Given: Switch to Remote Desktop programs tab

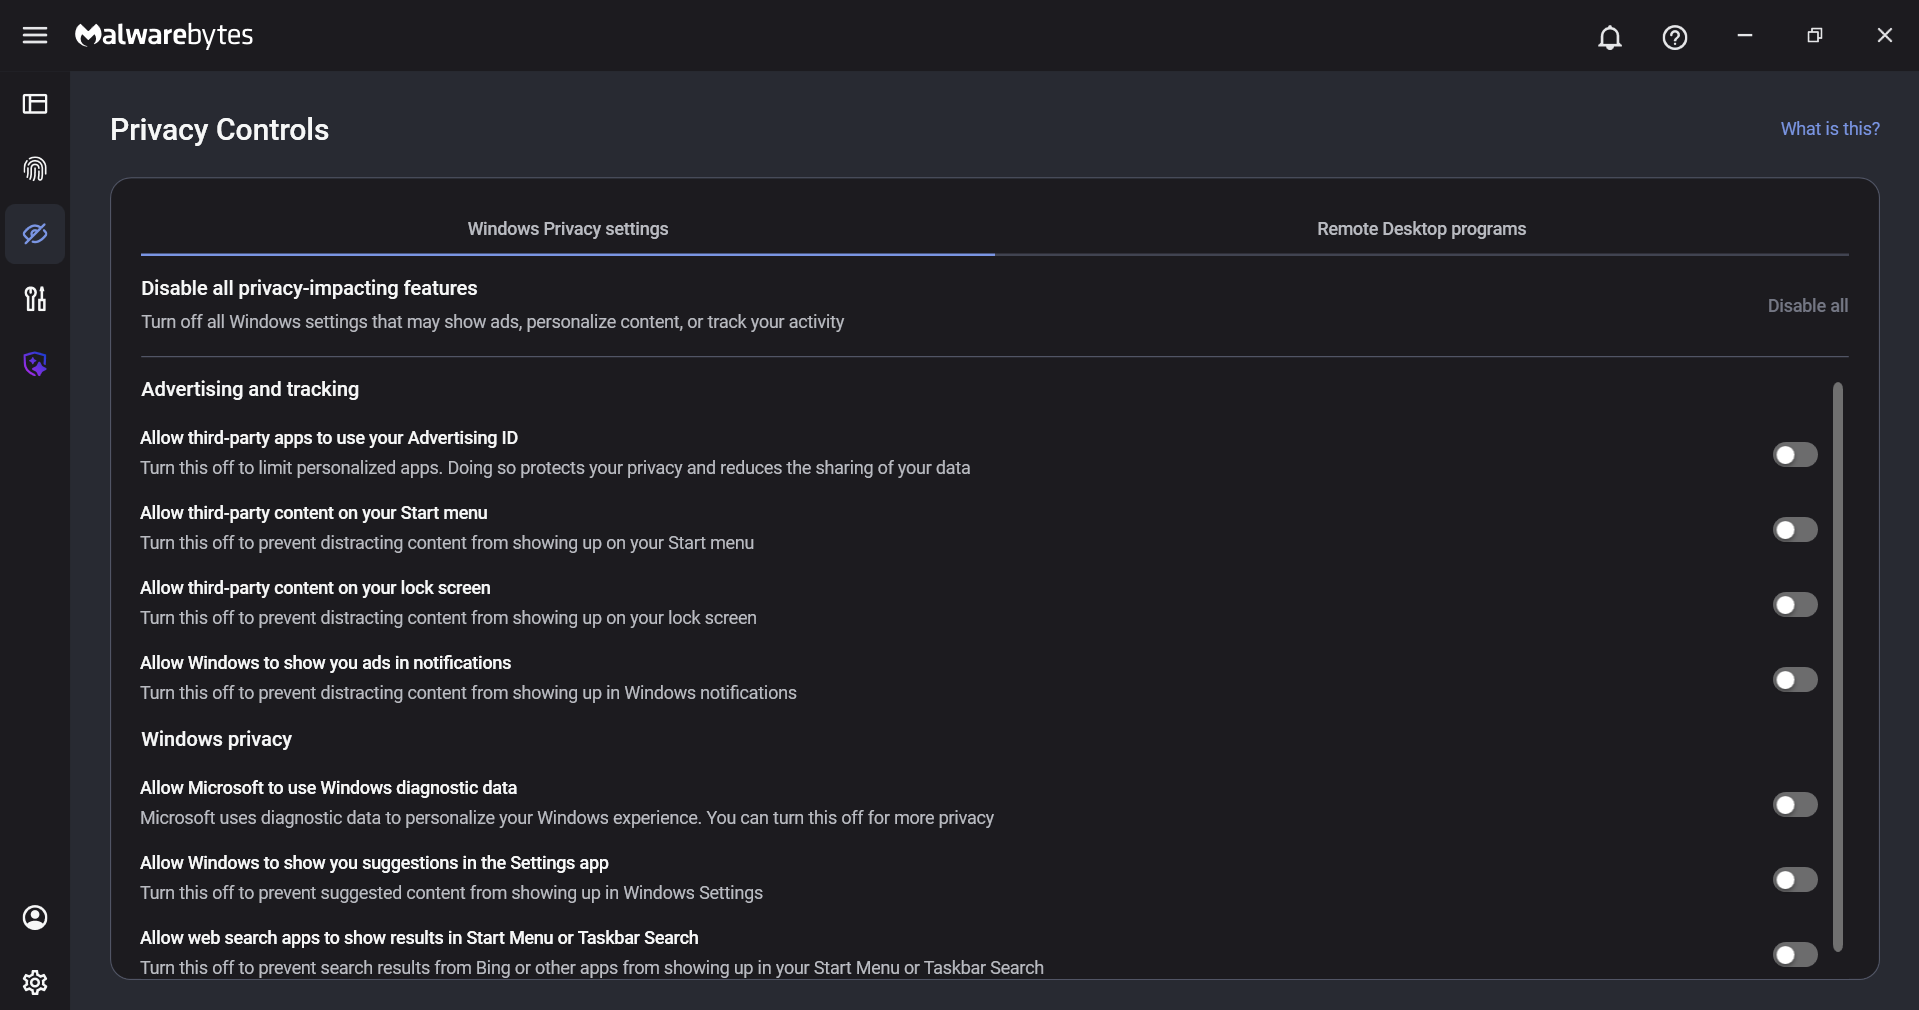Looking at the screenshot, I should coord(1421,229).
